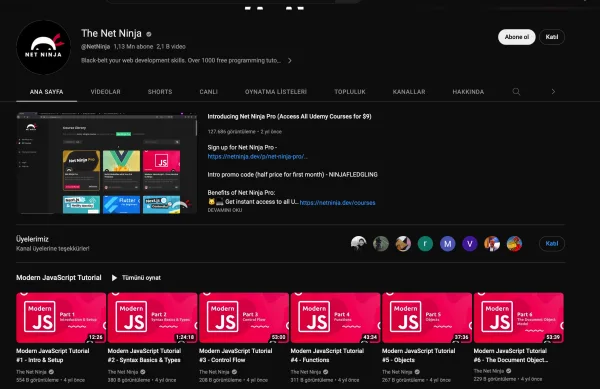Open Modern JS Part 1 thumbnail

[61, 318]
